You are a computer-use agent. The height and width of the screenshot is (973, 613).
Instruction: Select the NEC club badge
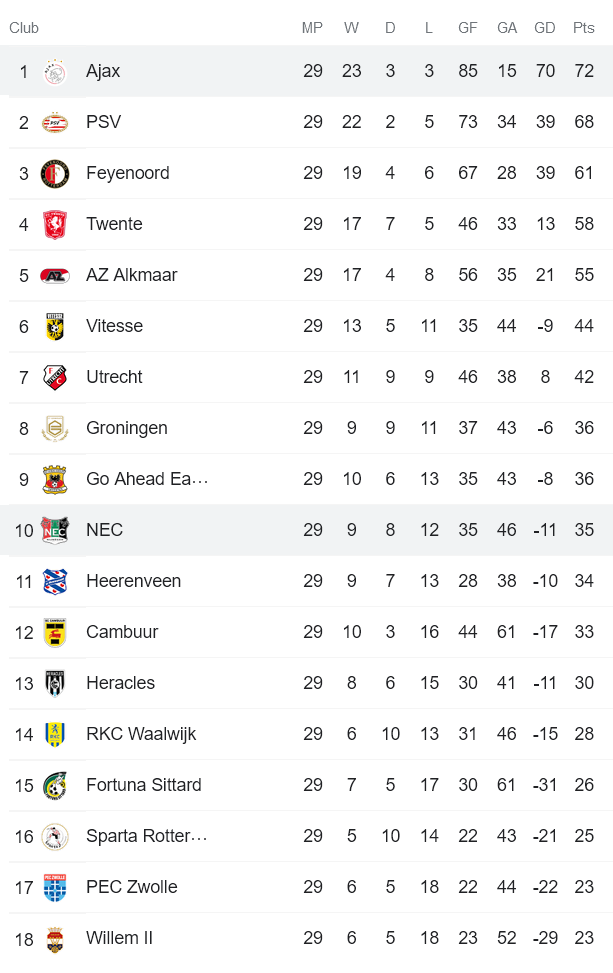(x=55, y=531)
